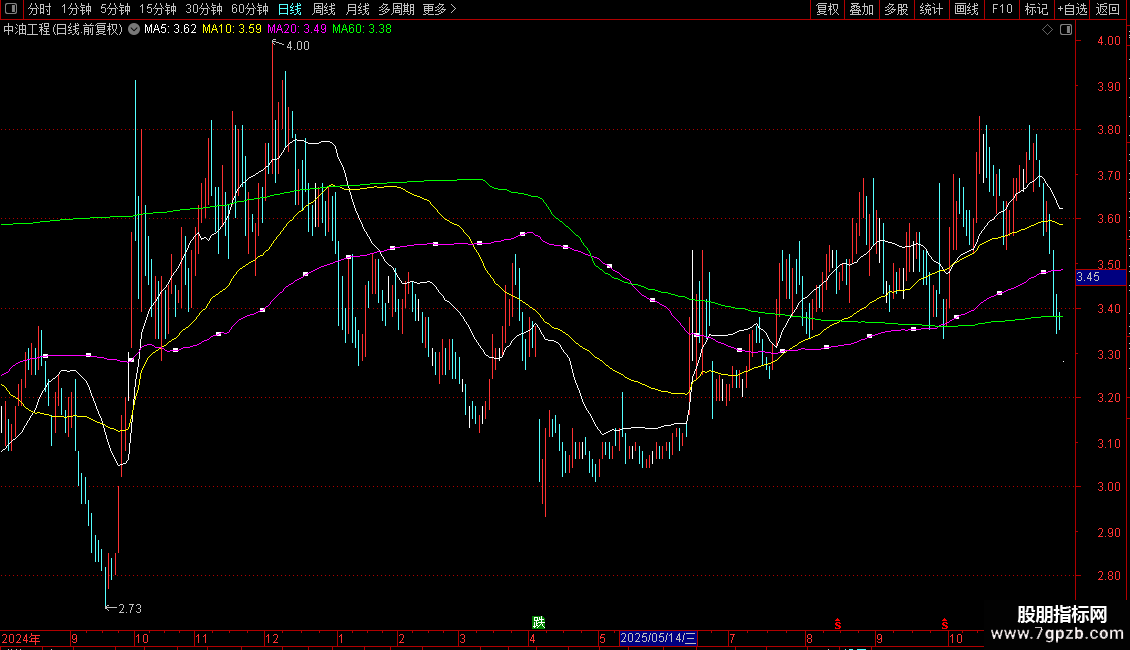This screenshot has width=1130, height=650.
Task: Click the 中油工程(日线.前复权) chart title
Action: pos(63,29)
